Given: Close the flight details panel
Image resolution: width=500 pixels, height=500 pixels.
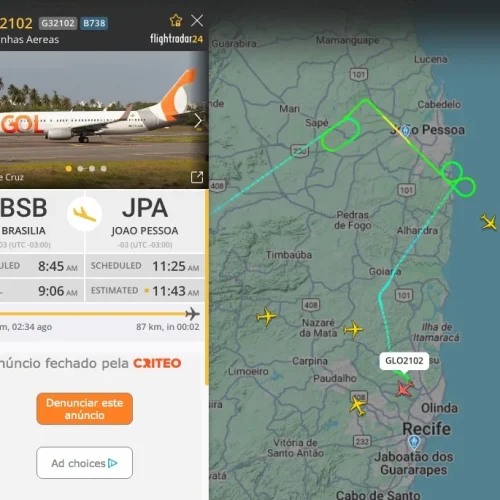Looking at the screenshot, I should (x=197, y=21).
